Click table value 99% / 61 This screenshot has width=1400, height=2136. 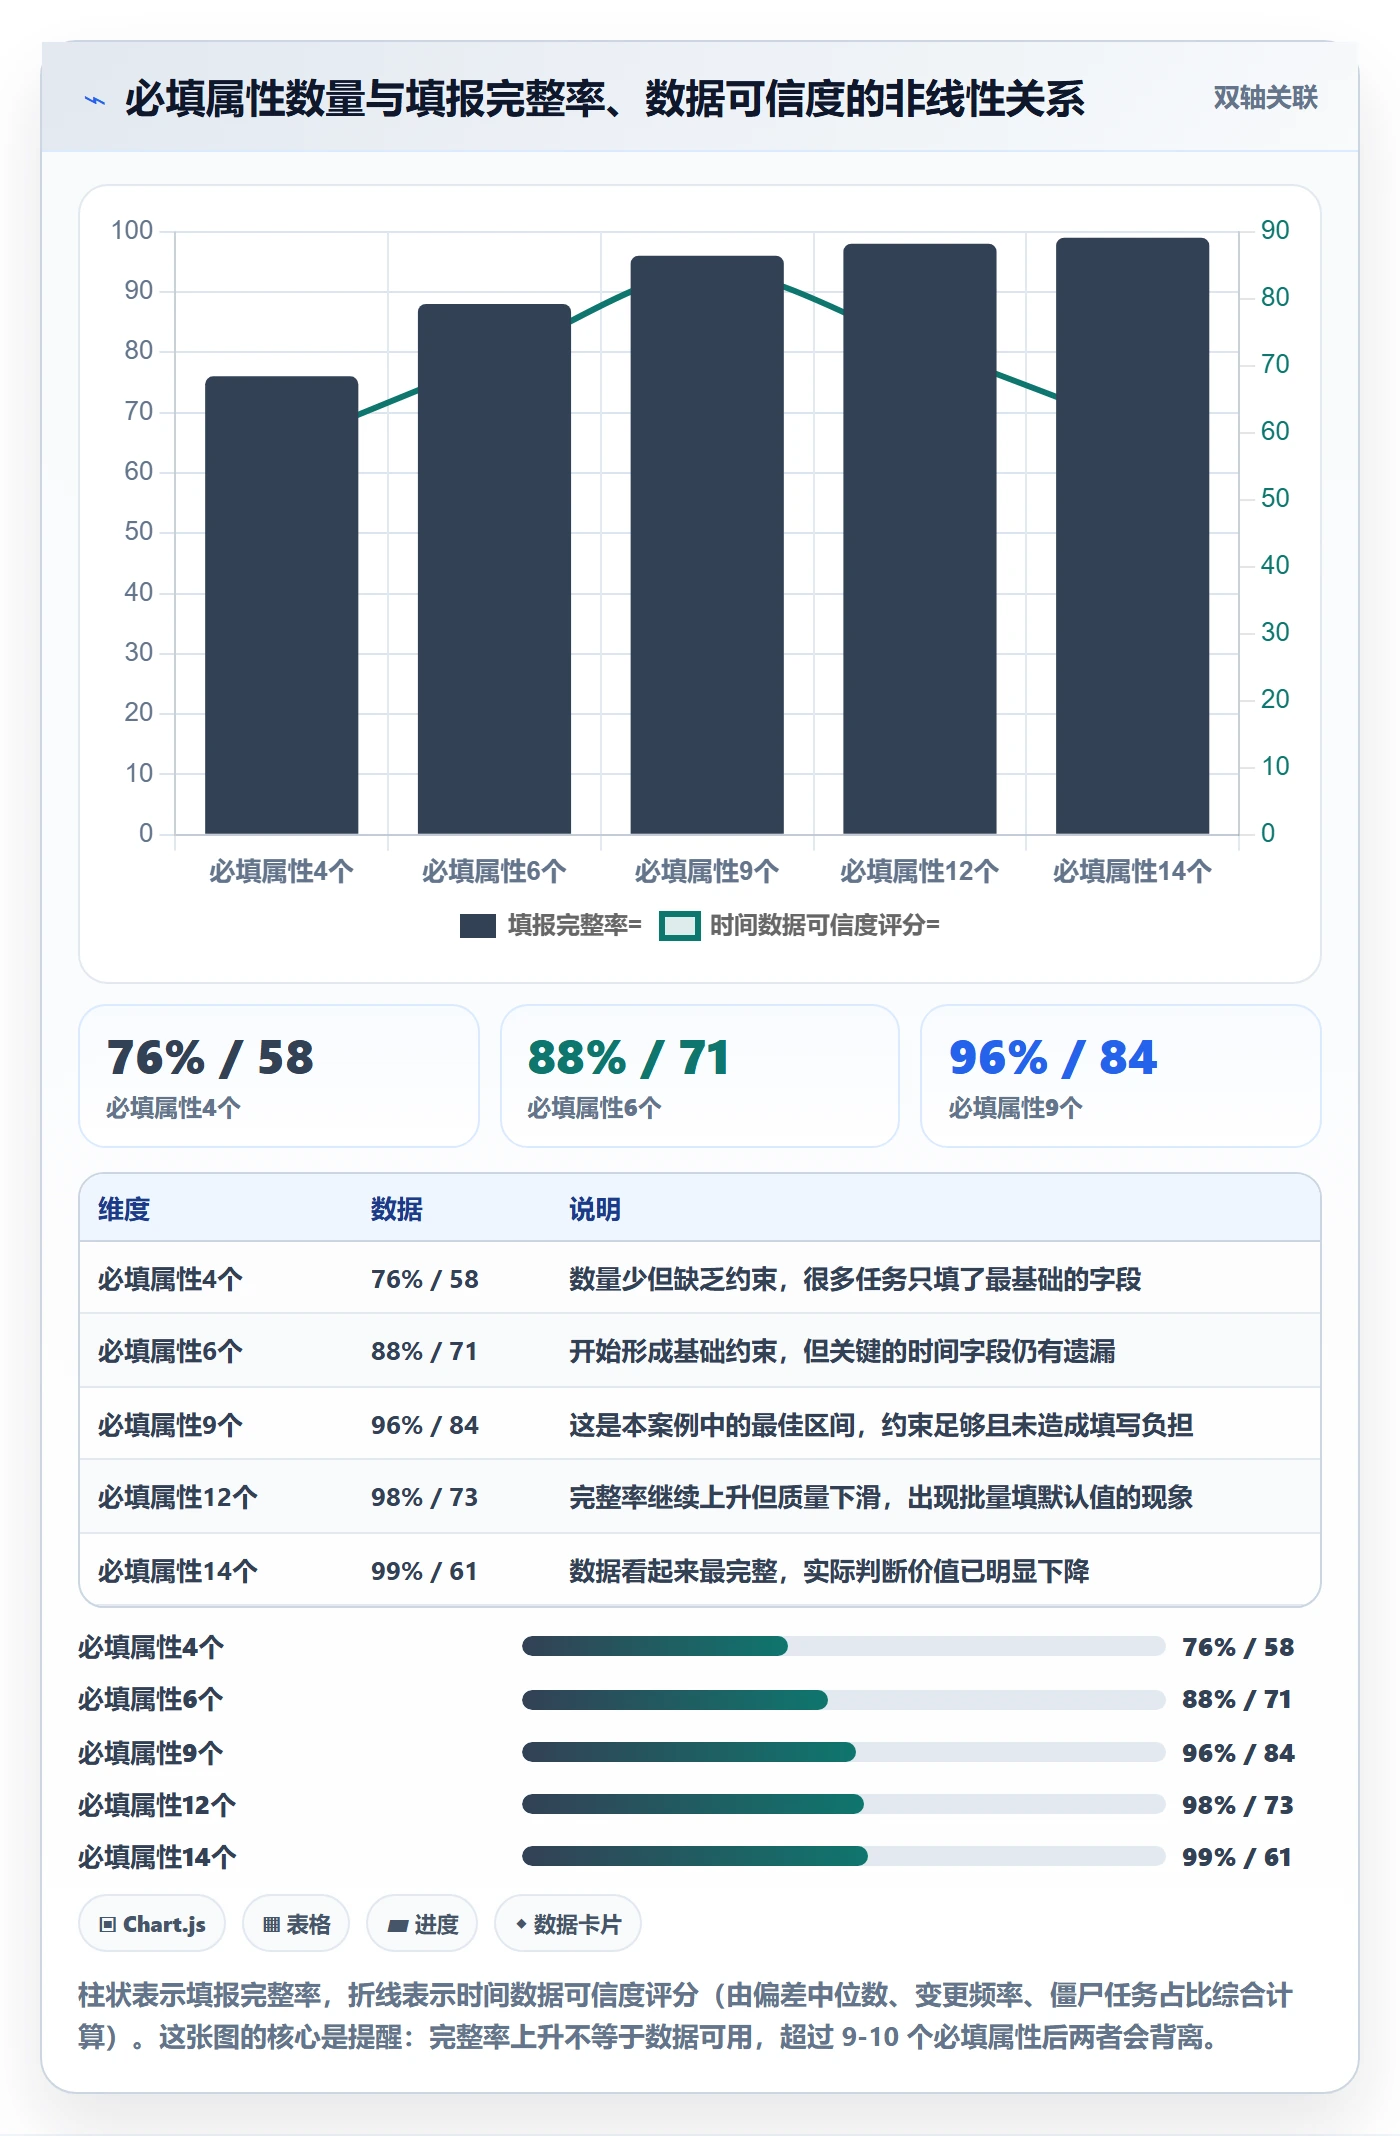pyautogui.click(x=424, y=1571)
